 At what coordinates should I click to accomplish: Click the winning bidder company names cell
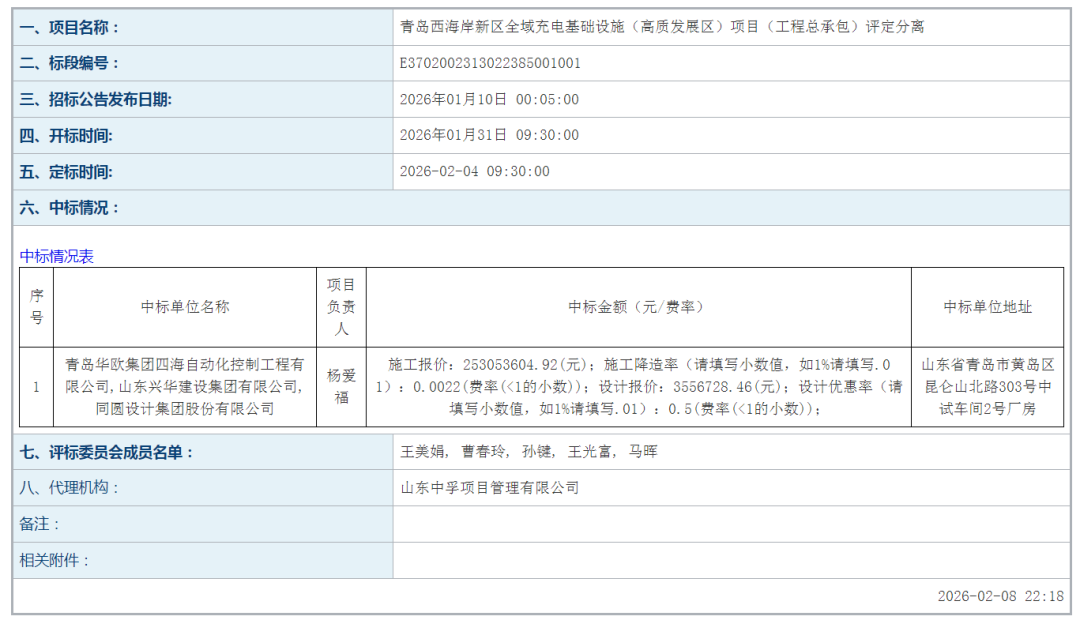click(185, 387)
